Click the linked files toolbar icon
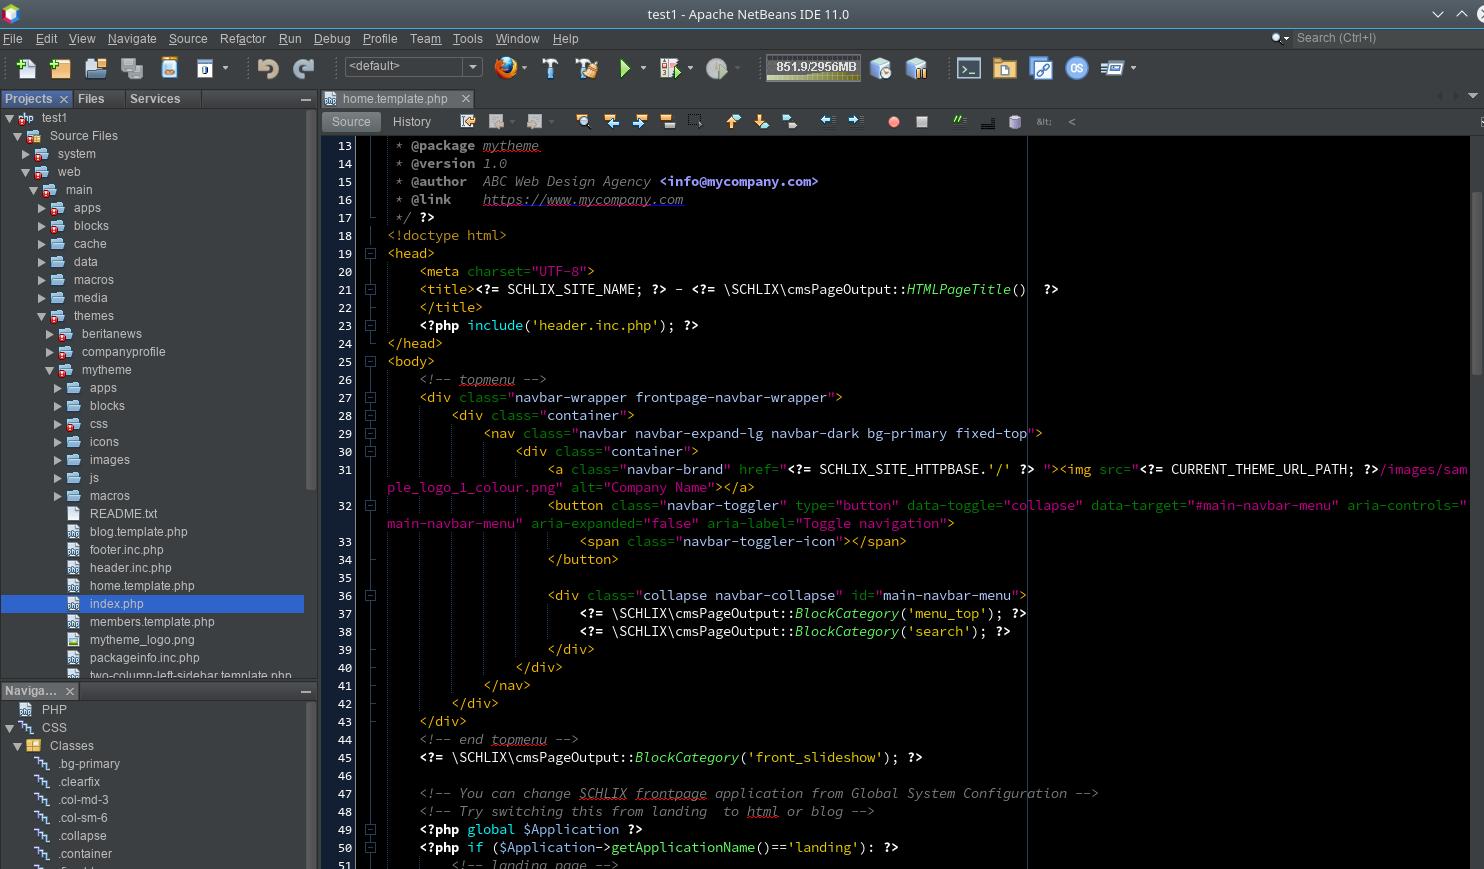Viewport: 1484px width, 869px height. click(1041, 68)
